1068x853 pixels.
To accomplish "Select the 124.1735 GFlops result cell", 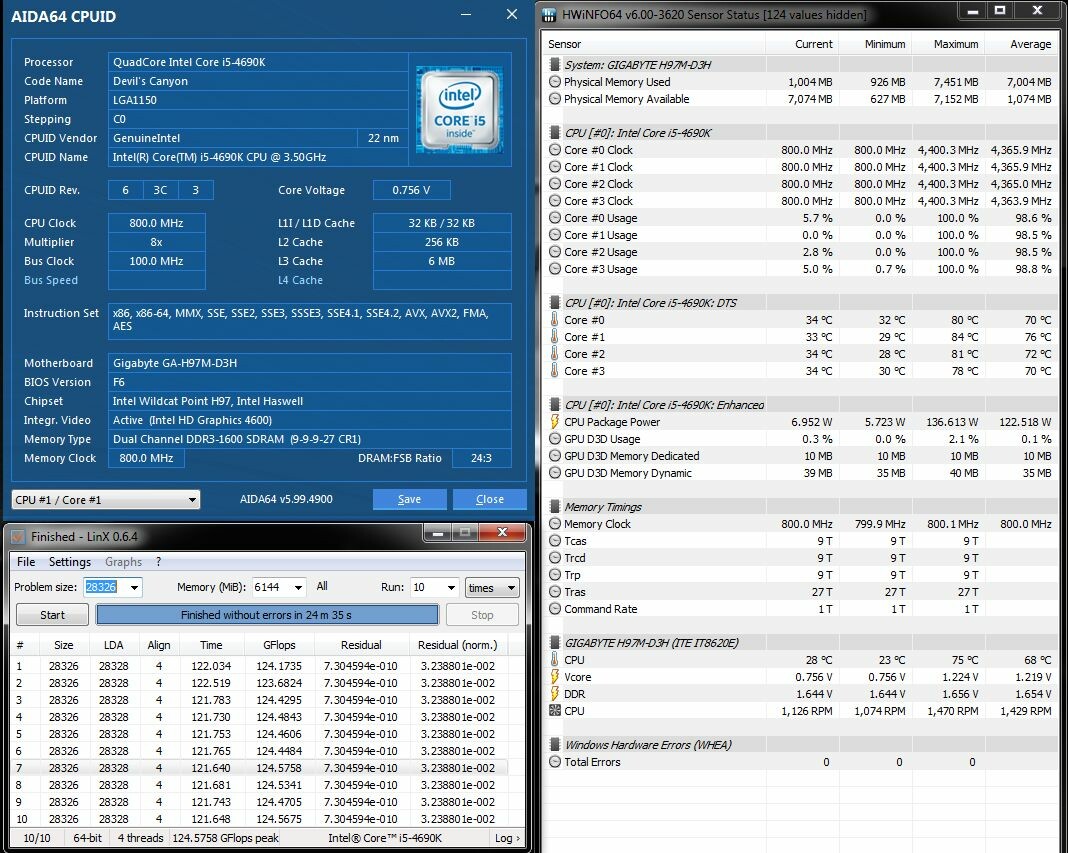I will (279, 666).
